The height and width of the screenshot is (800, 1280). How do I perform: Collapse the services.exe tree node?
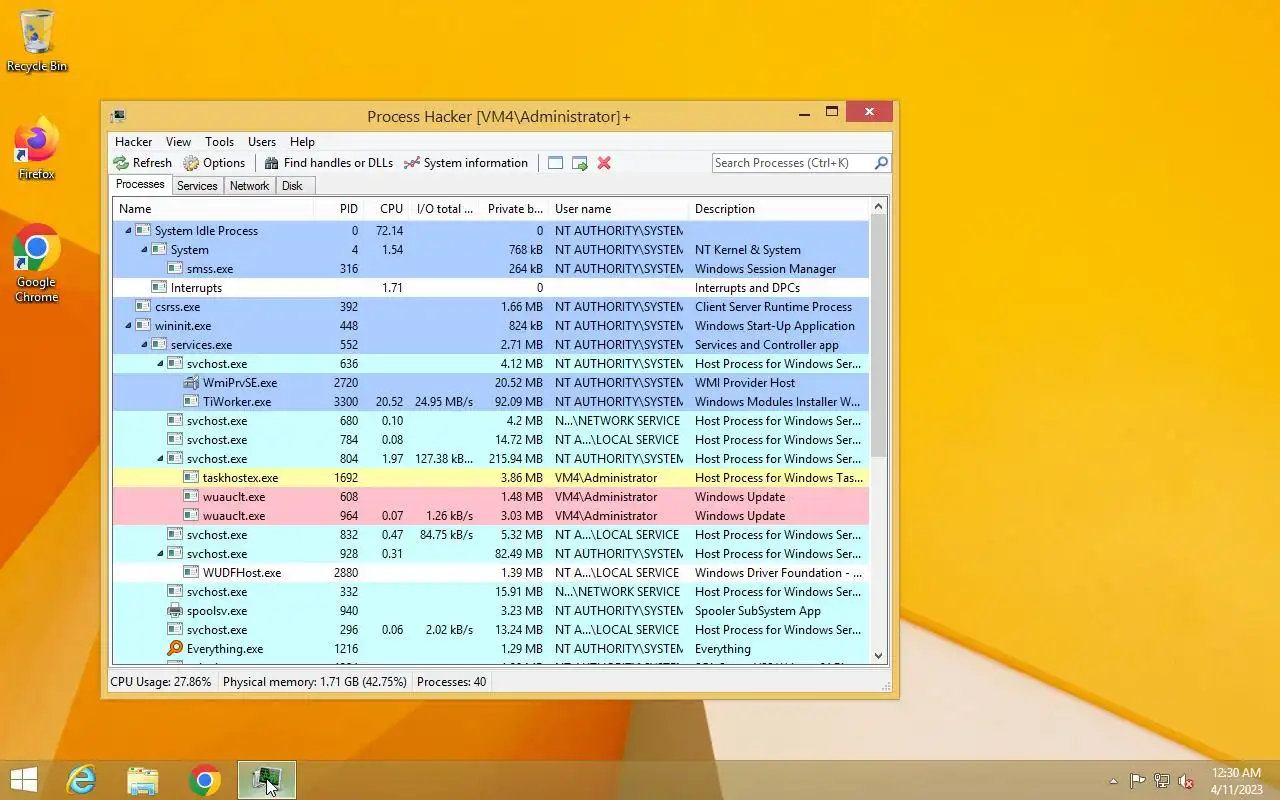(x=144, y=345)
